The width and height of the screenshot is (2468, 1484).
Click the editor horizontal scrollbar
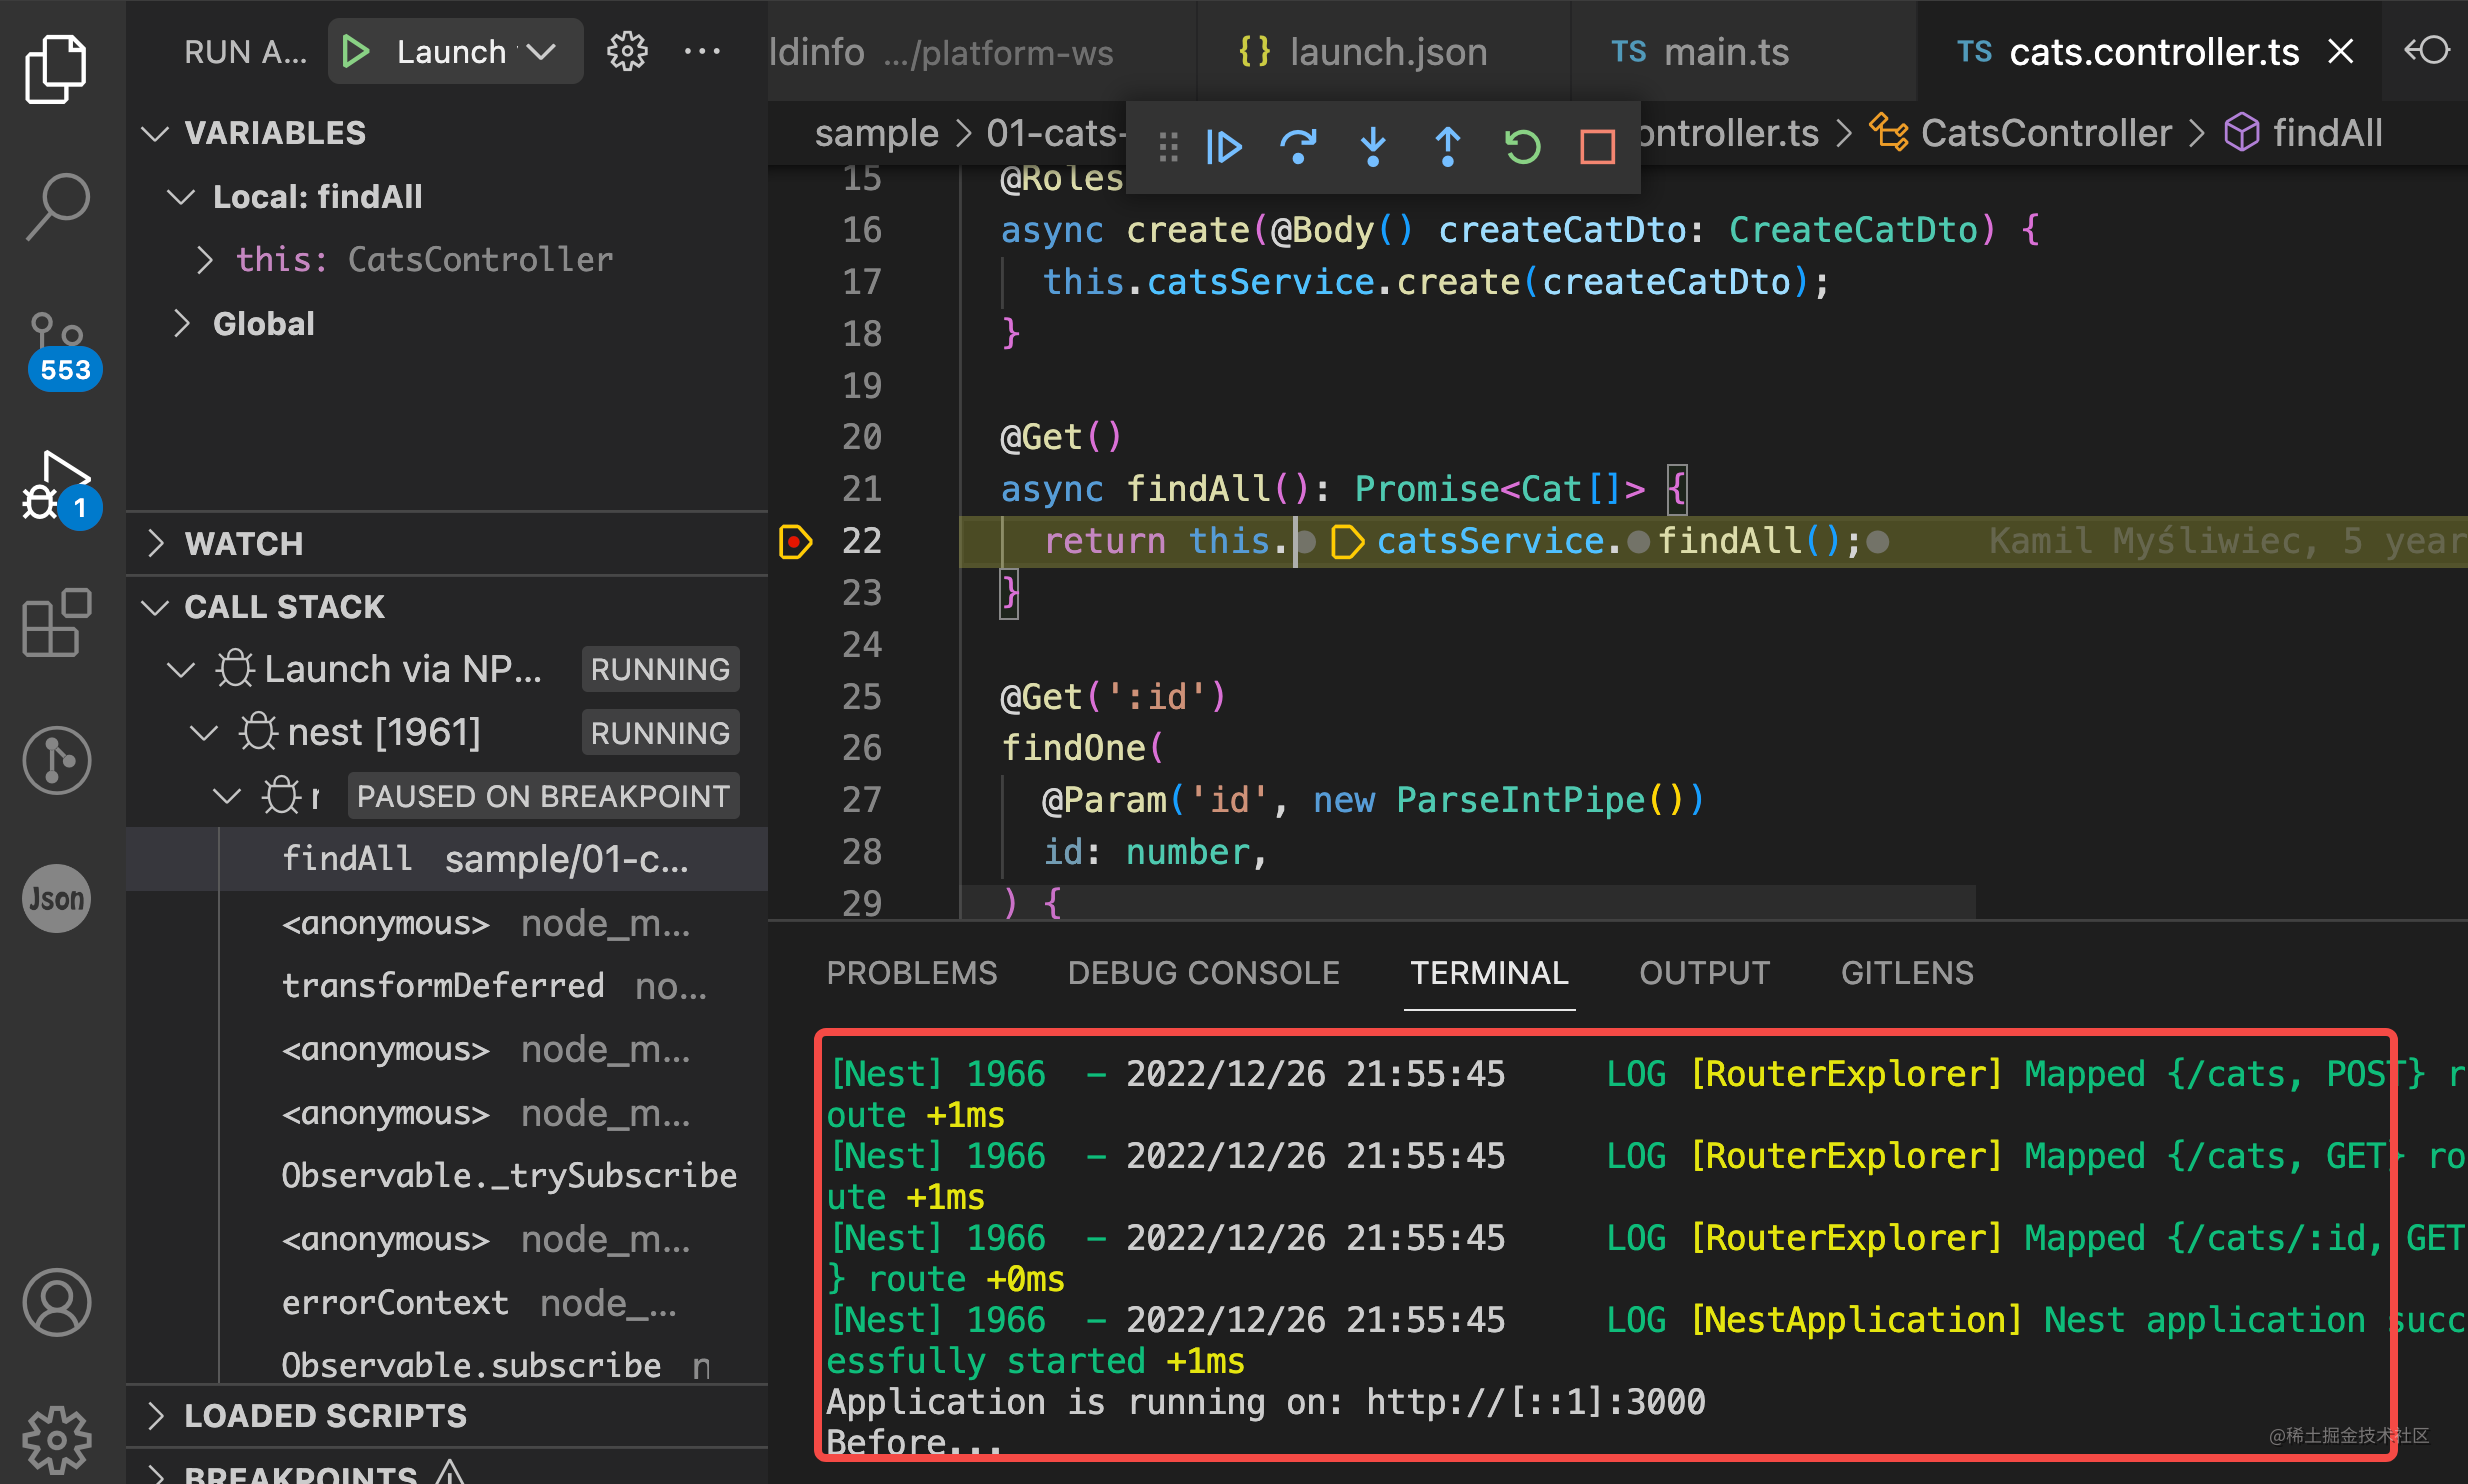coord(1468,901)
